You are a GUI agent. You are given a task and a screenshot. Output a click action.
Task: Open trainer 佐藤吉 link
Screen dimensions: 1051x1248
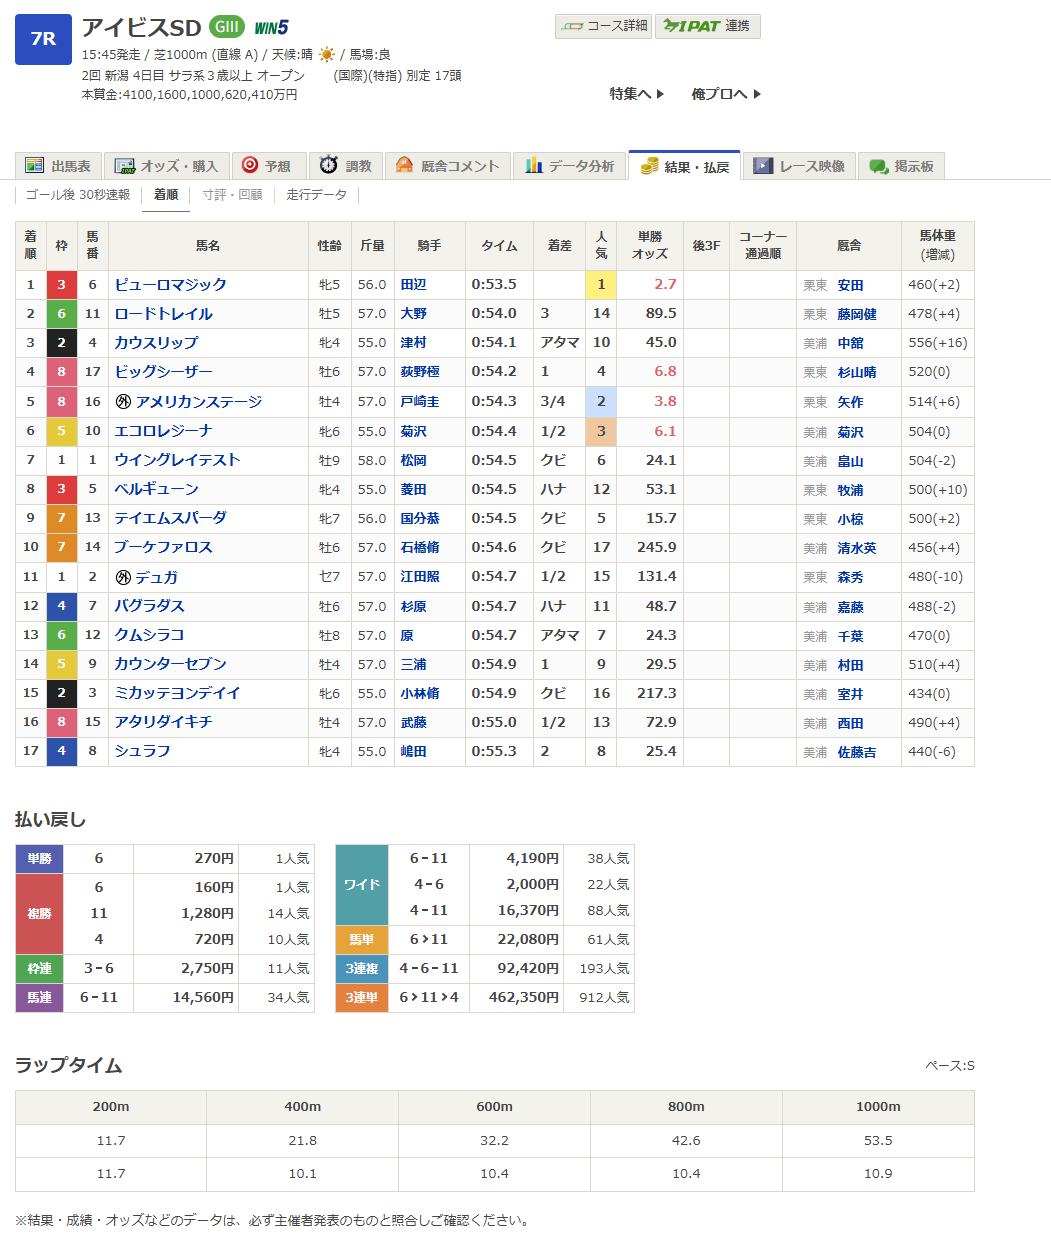point(857,753)
